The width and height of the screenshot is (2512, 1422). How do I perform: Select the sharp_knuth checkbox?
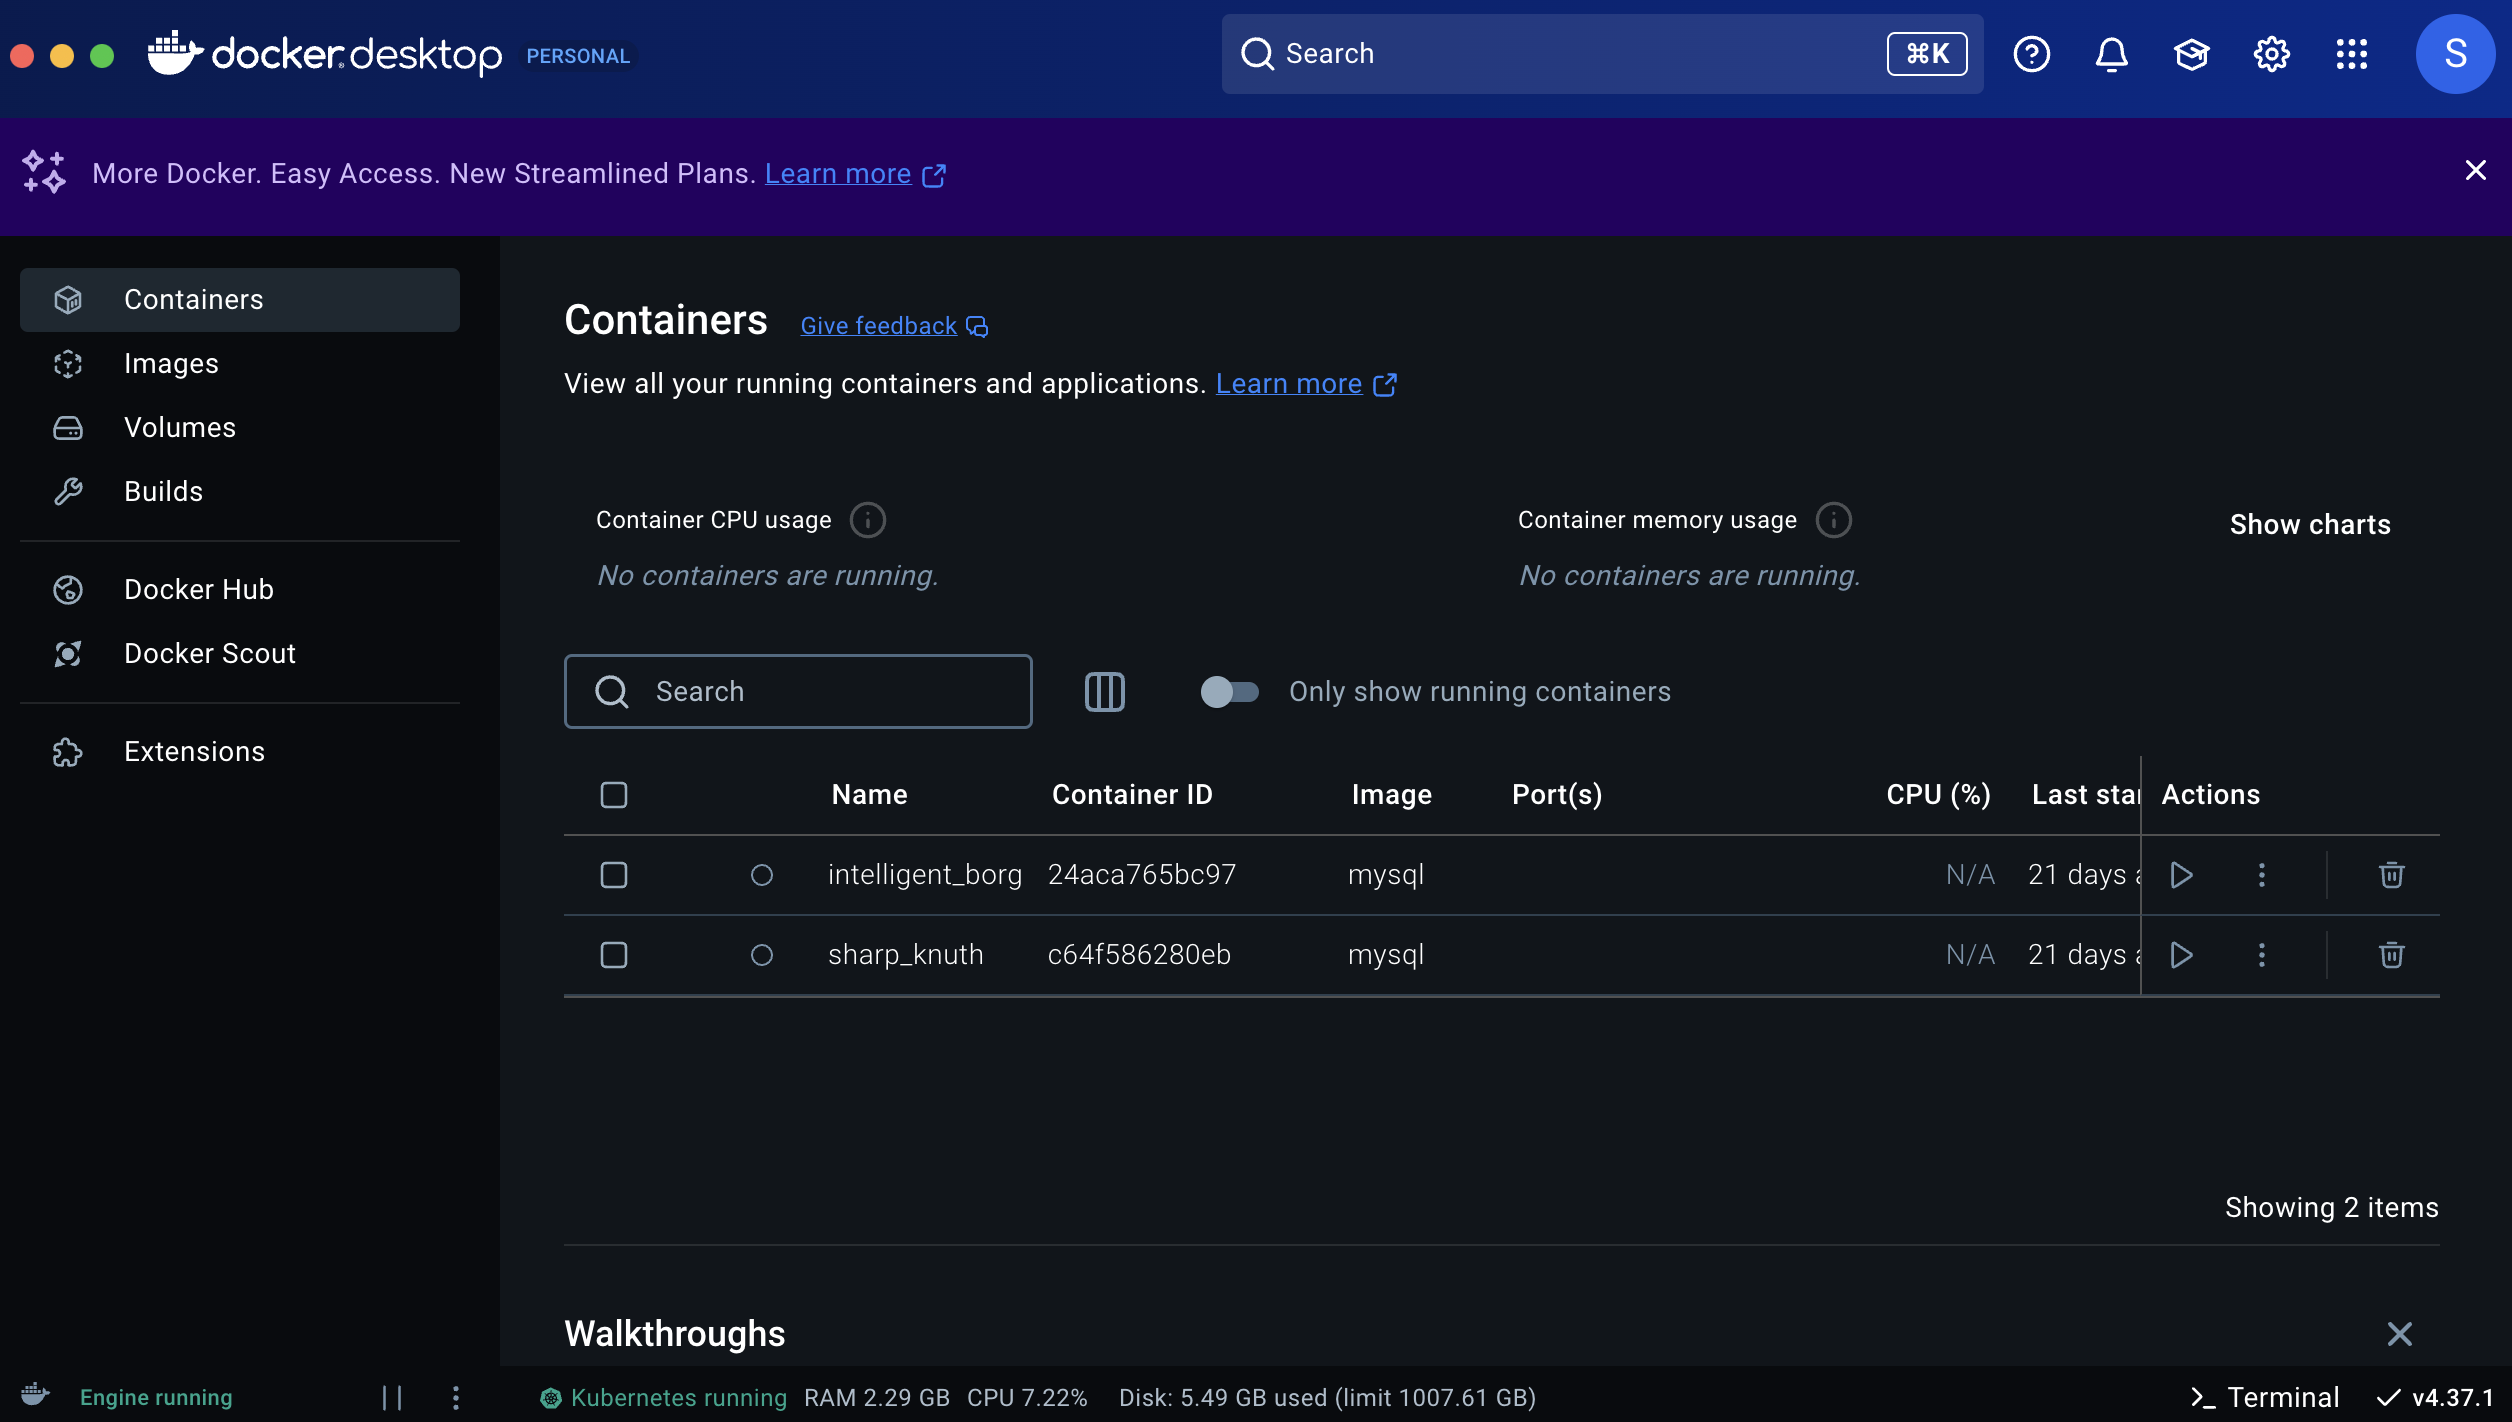click(614, 955)
